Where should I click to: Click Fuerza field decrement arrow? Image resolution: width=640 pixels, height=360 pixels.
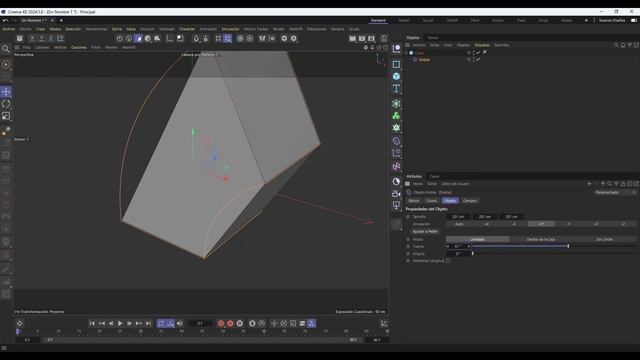point(448,247)
